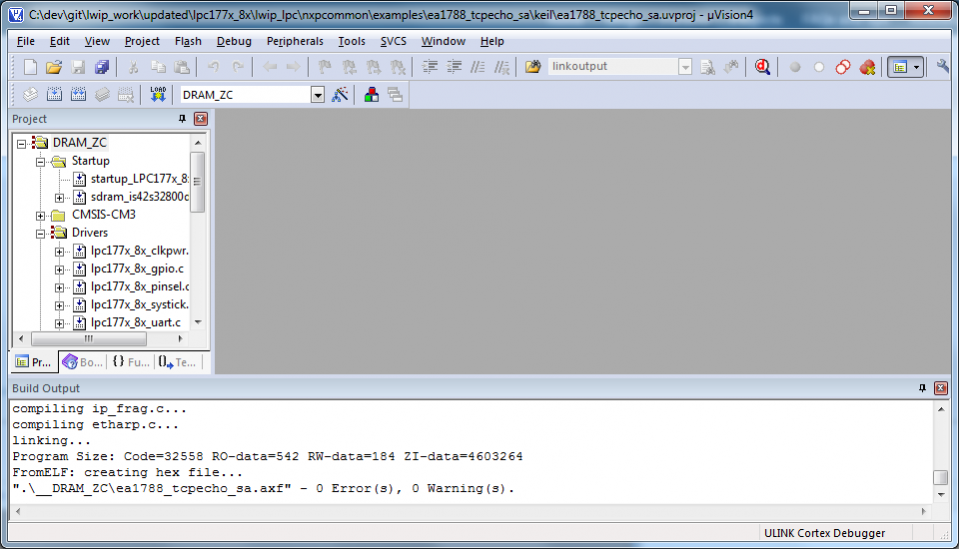The width and height of the screenshot is (959, 549).
Task: Close the Build Output panel
Action: 941,388
